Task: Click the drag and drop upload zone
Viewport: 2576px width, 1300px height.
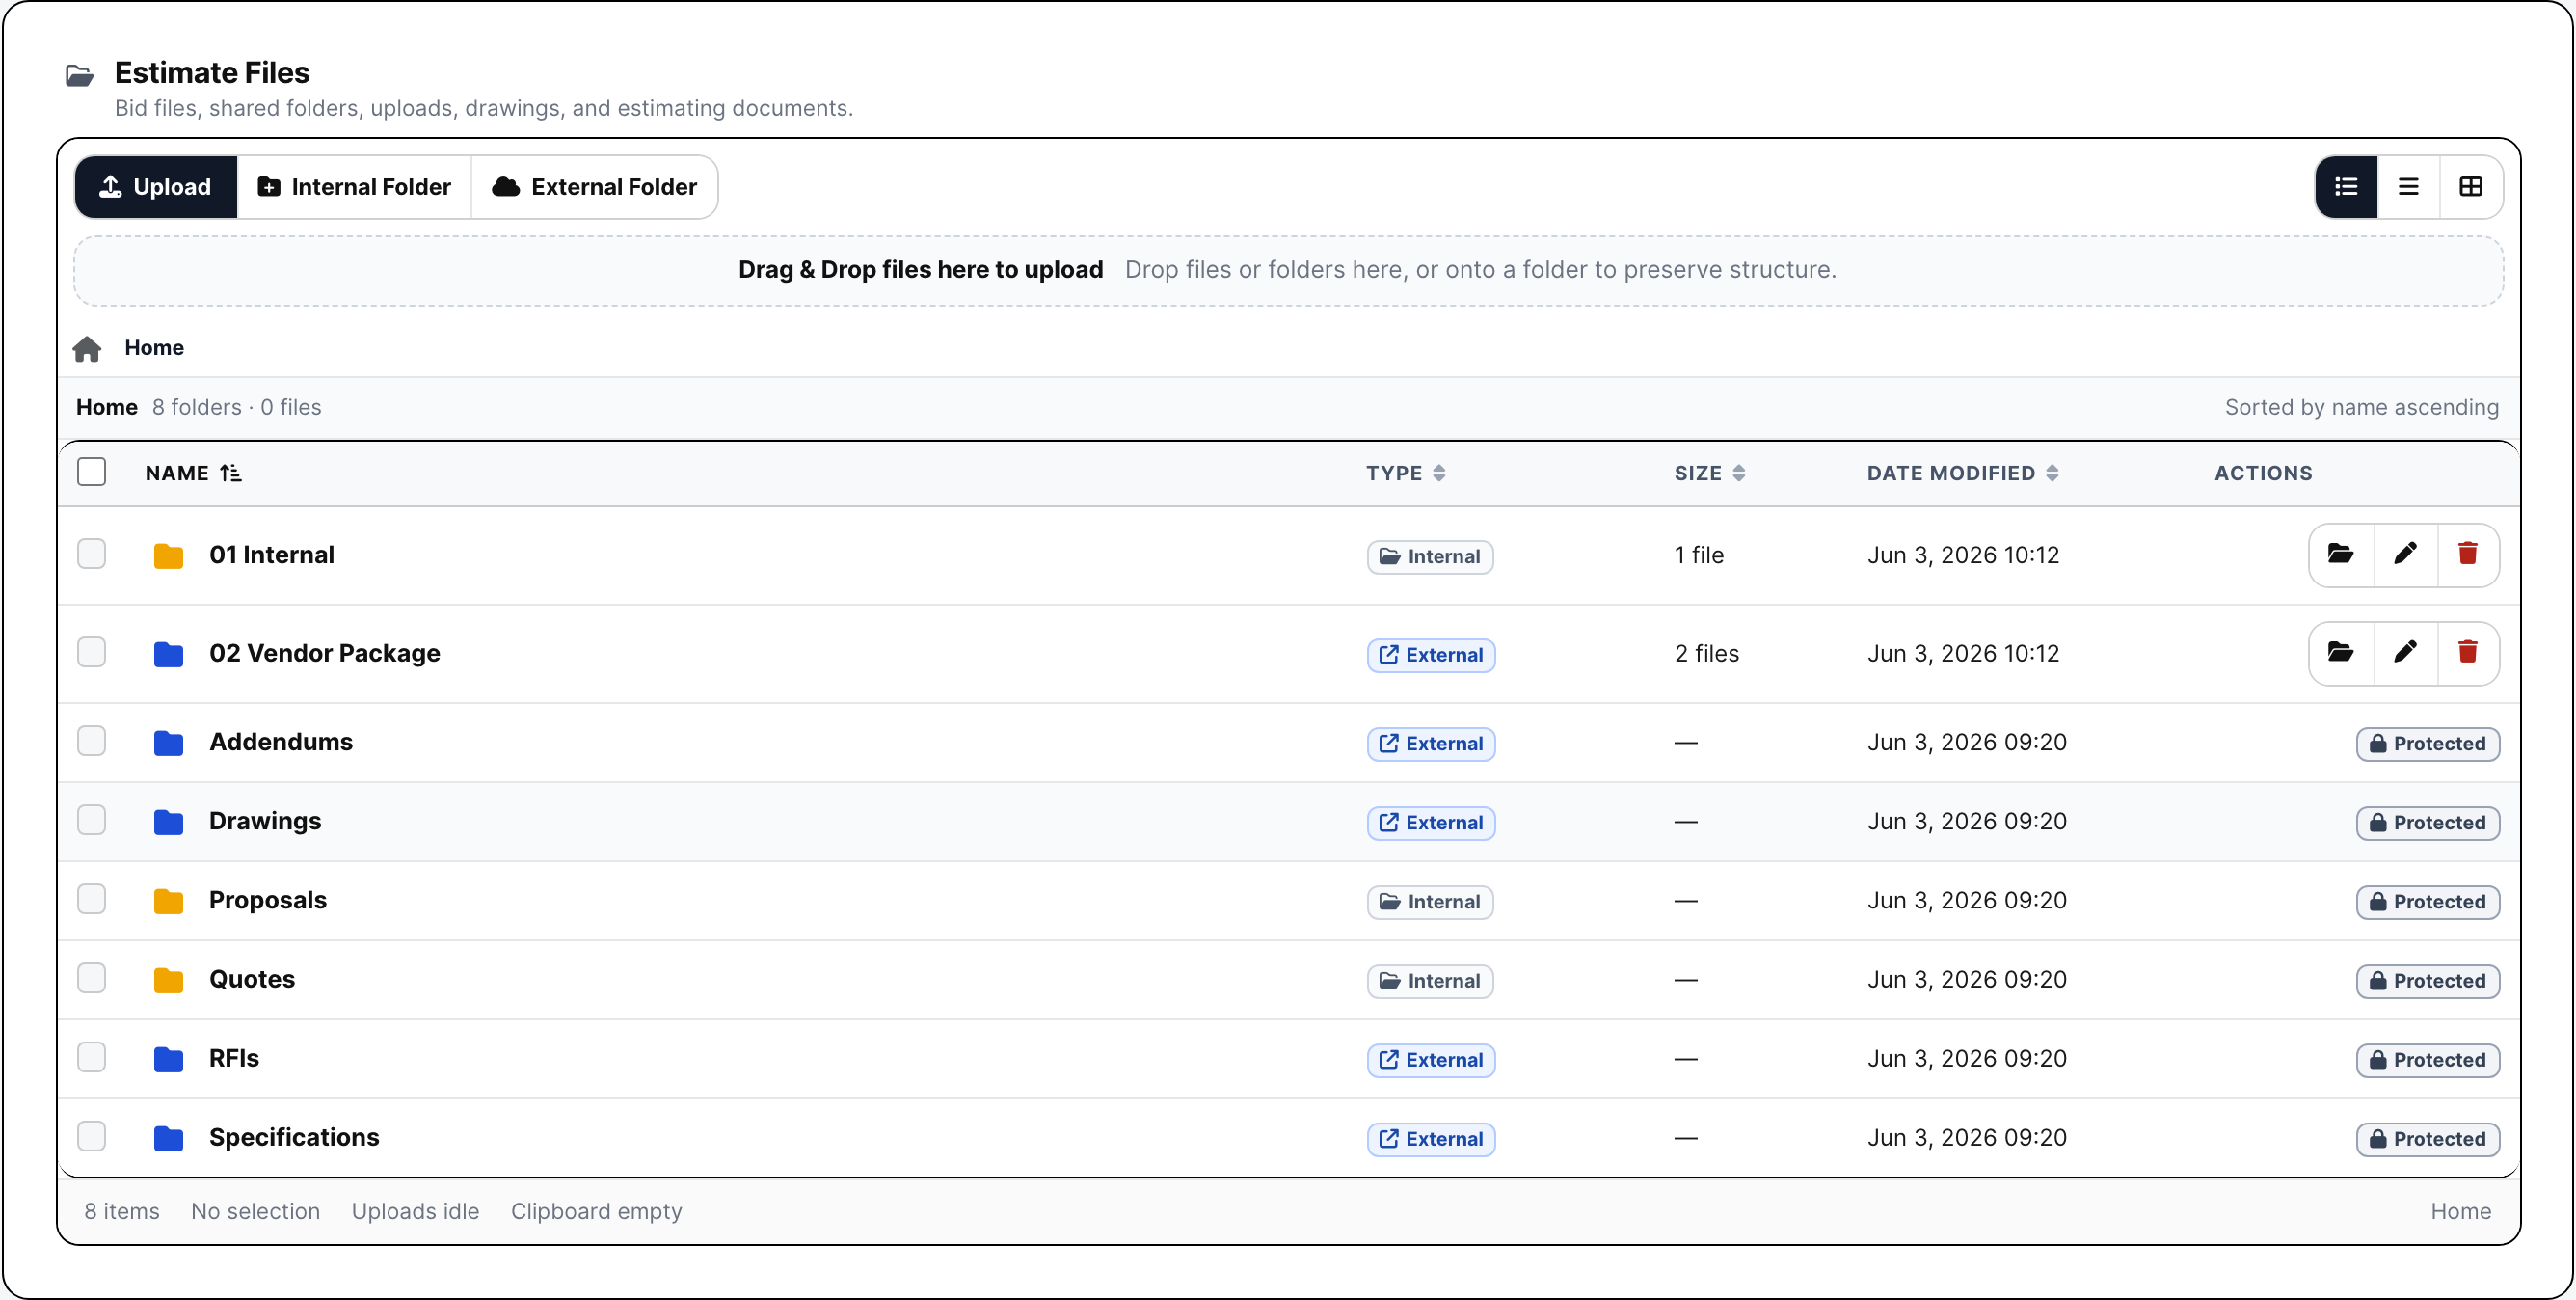Action: 1288,270
